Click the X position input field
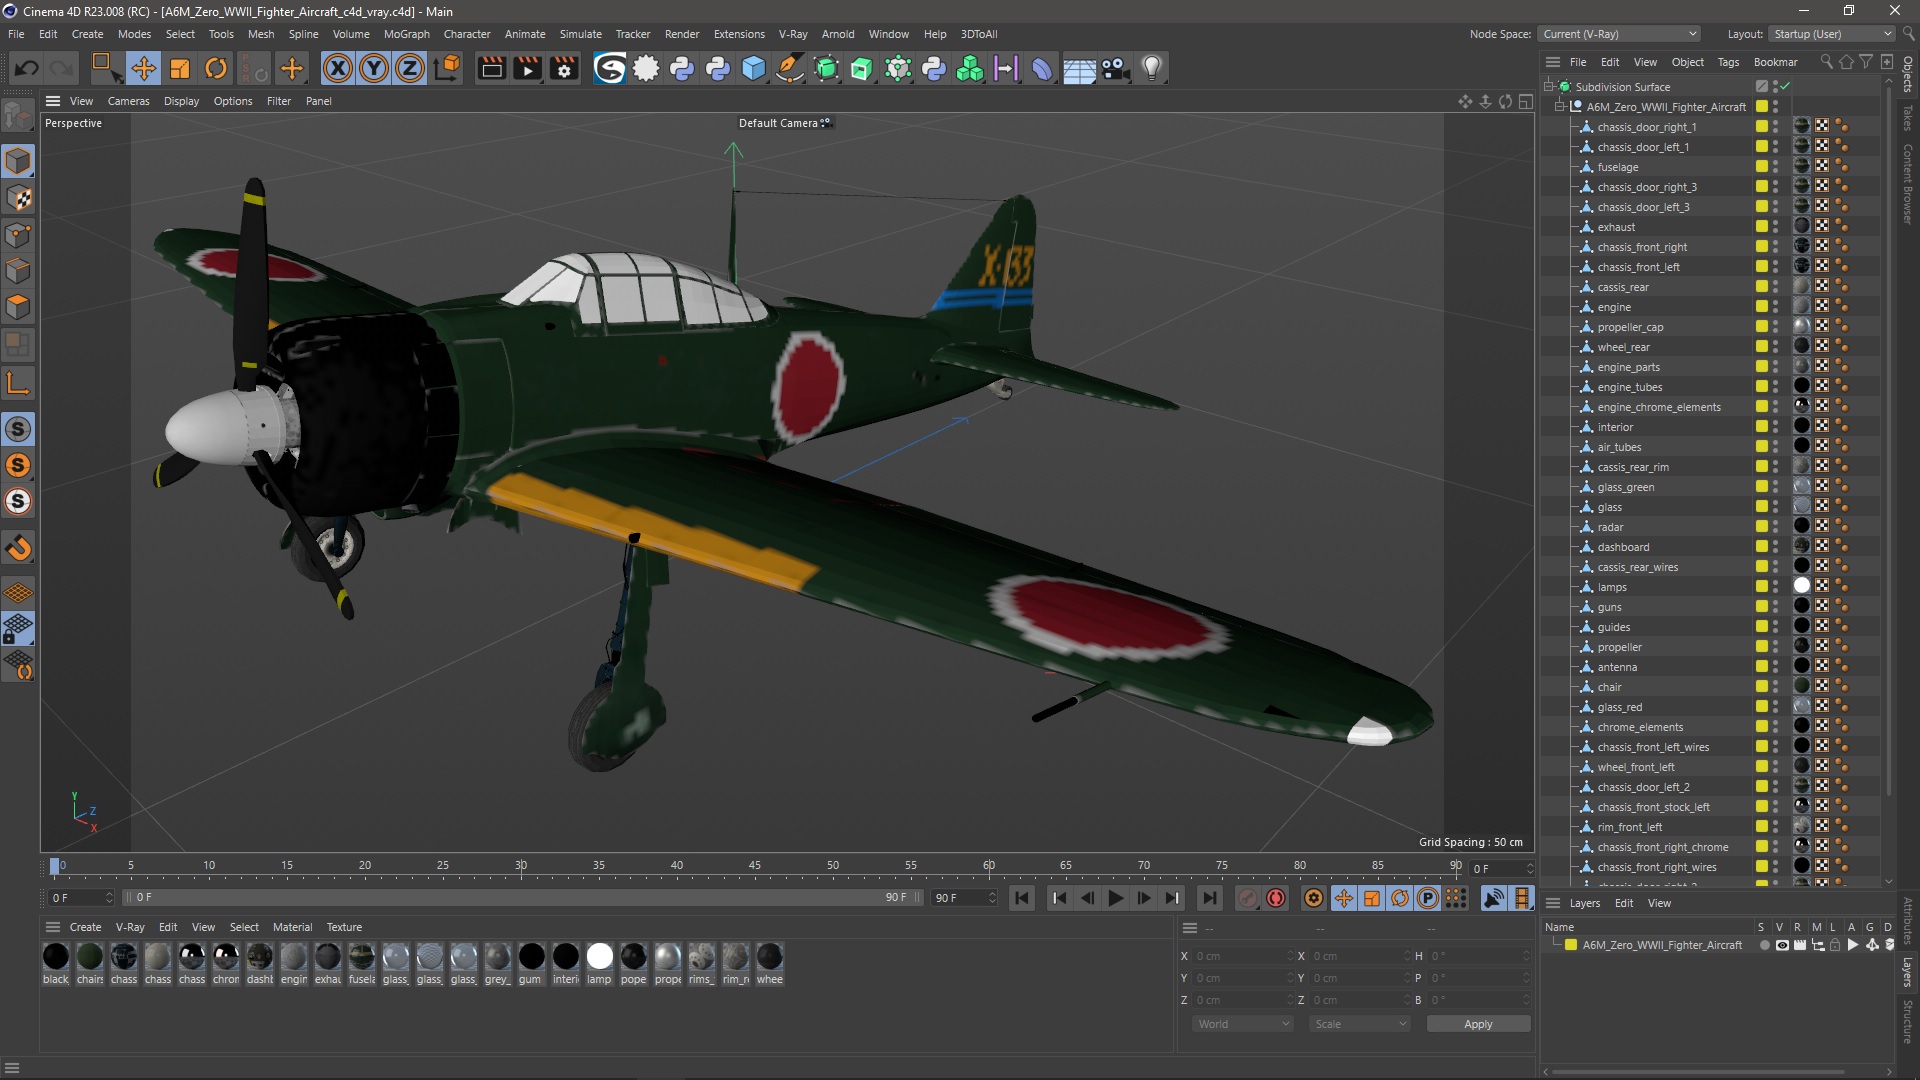1920x1080 pixels. pyautogui.click(x=1243, y=956)
